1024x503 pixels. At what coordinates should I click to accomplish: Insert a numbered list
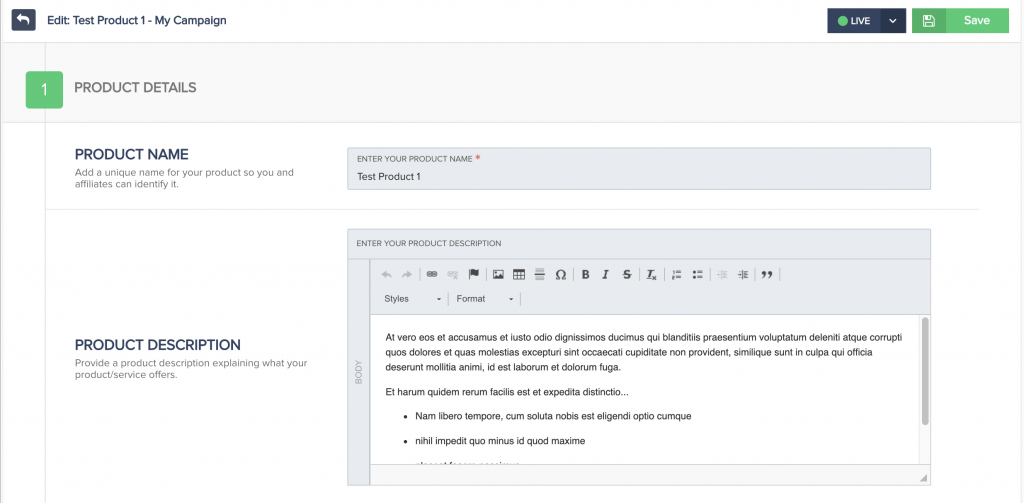pos(677,274)
